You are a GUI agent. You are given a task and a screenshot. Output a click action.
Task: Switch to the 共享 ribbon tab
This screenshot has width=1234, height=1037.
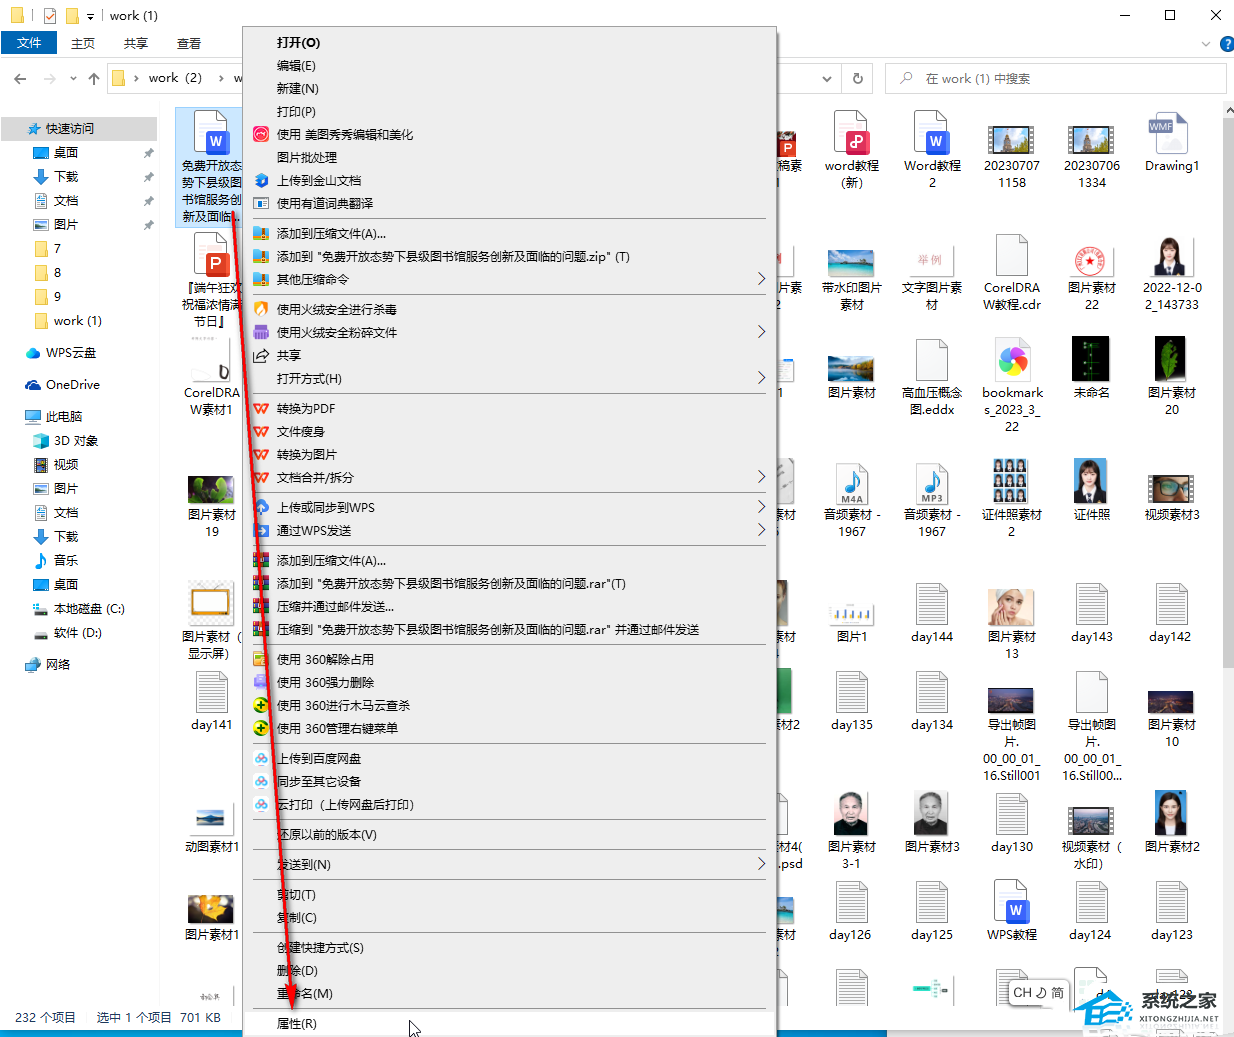click(x=136, y=43)
